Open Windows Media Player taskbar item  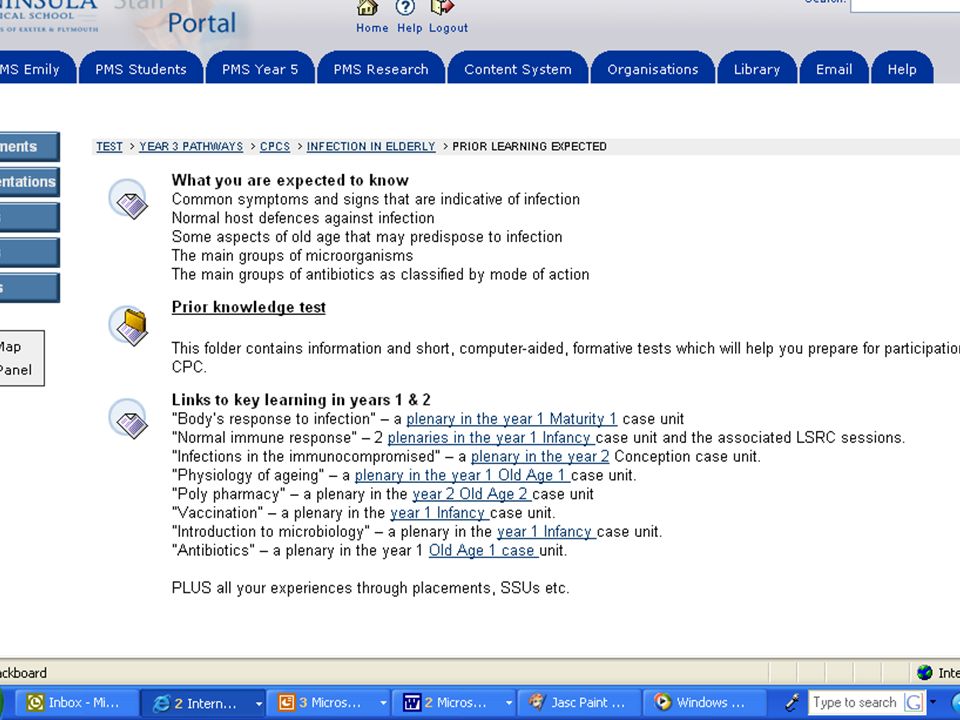tap(704, 703)
